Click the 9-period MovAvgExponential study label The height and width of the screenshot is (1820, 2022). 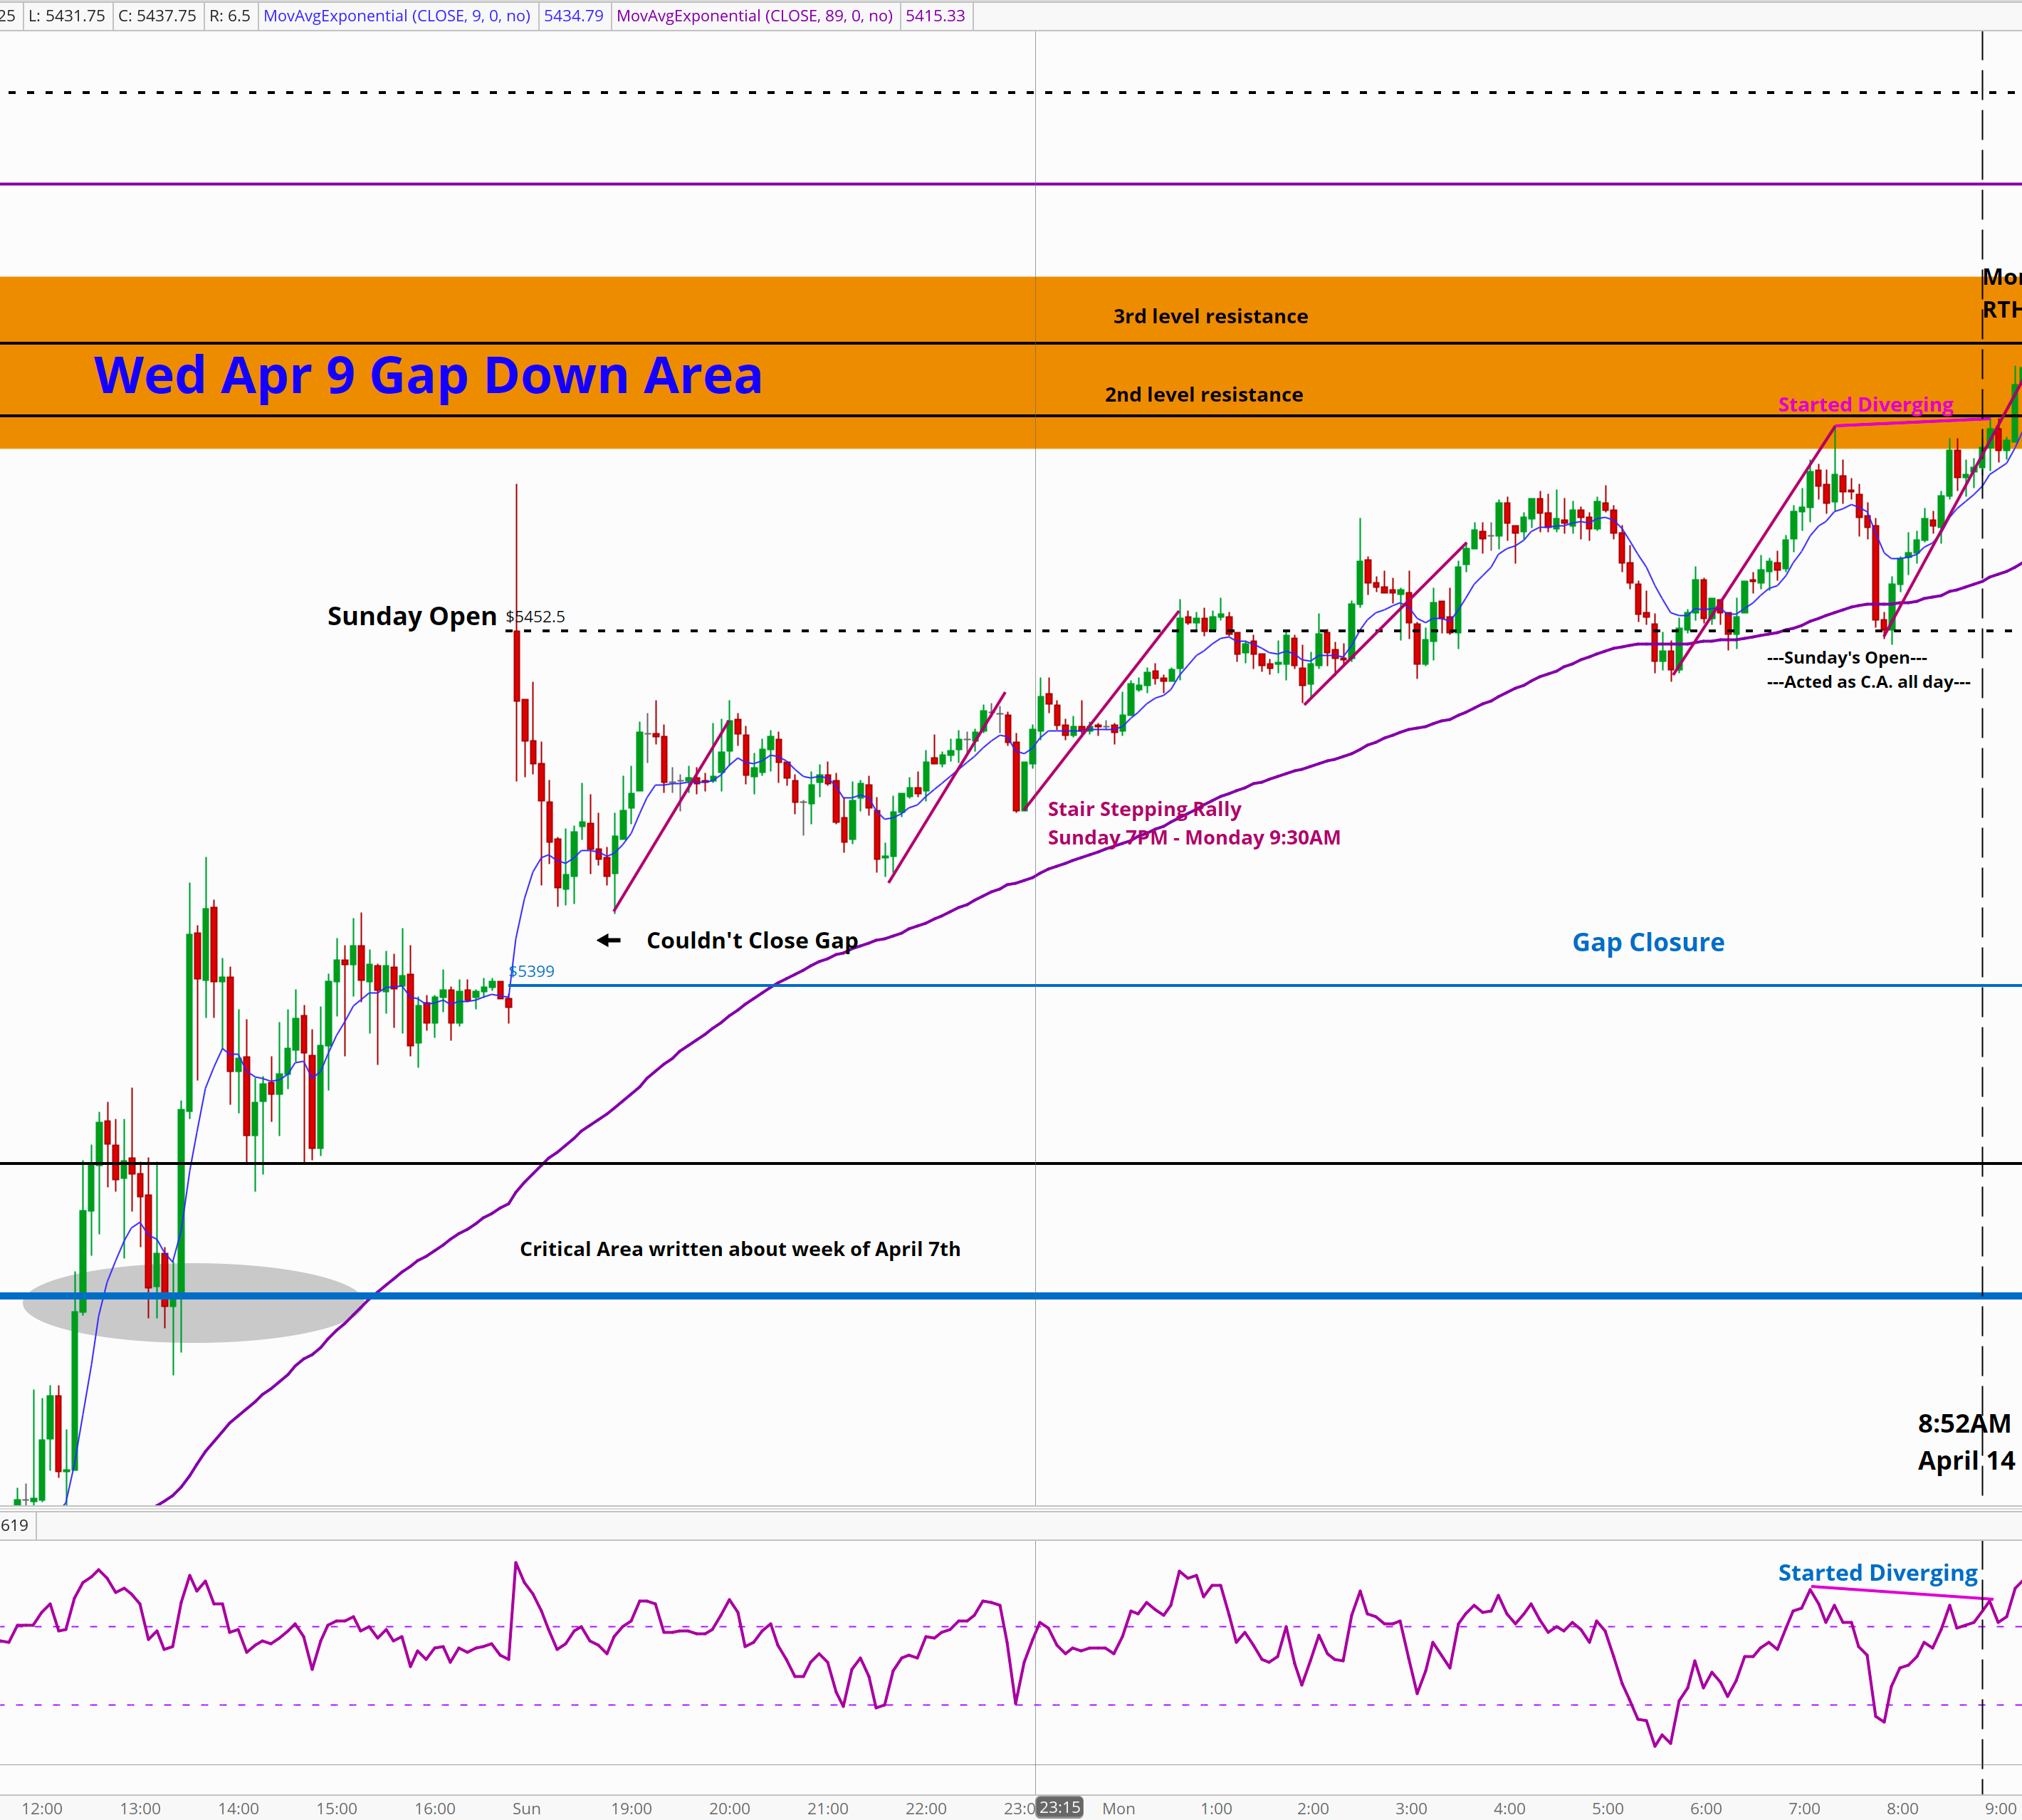pyautogui.click(x=397, y=16)
